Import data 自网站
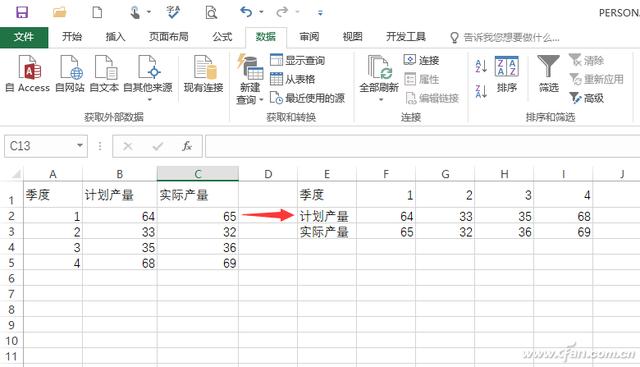The width and height of the screenshot is (640, 367). point(70,73)
